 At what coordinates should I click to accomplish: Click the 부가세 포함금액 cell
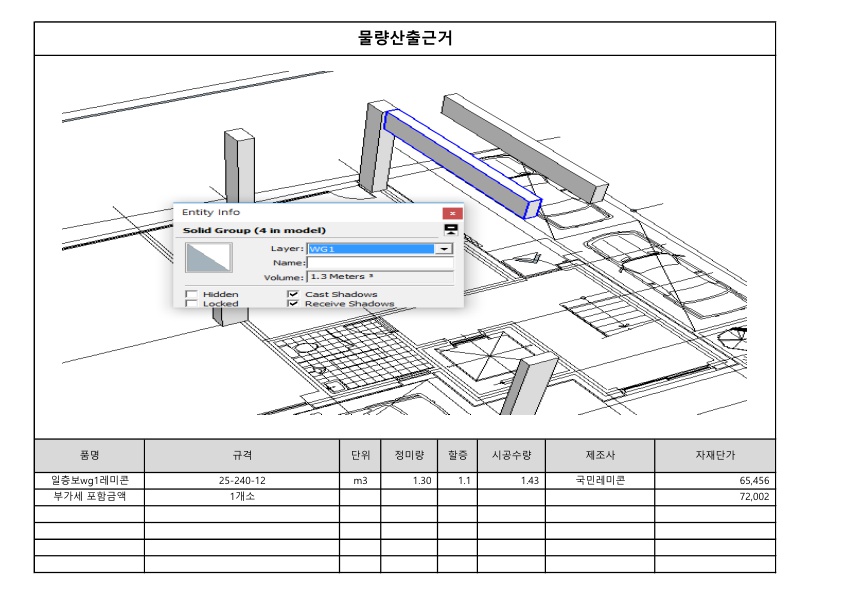click(x=90, y=497)
